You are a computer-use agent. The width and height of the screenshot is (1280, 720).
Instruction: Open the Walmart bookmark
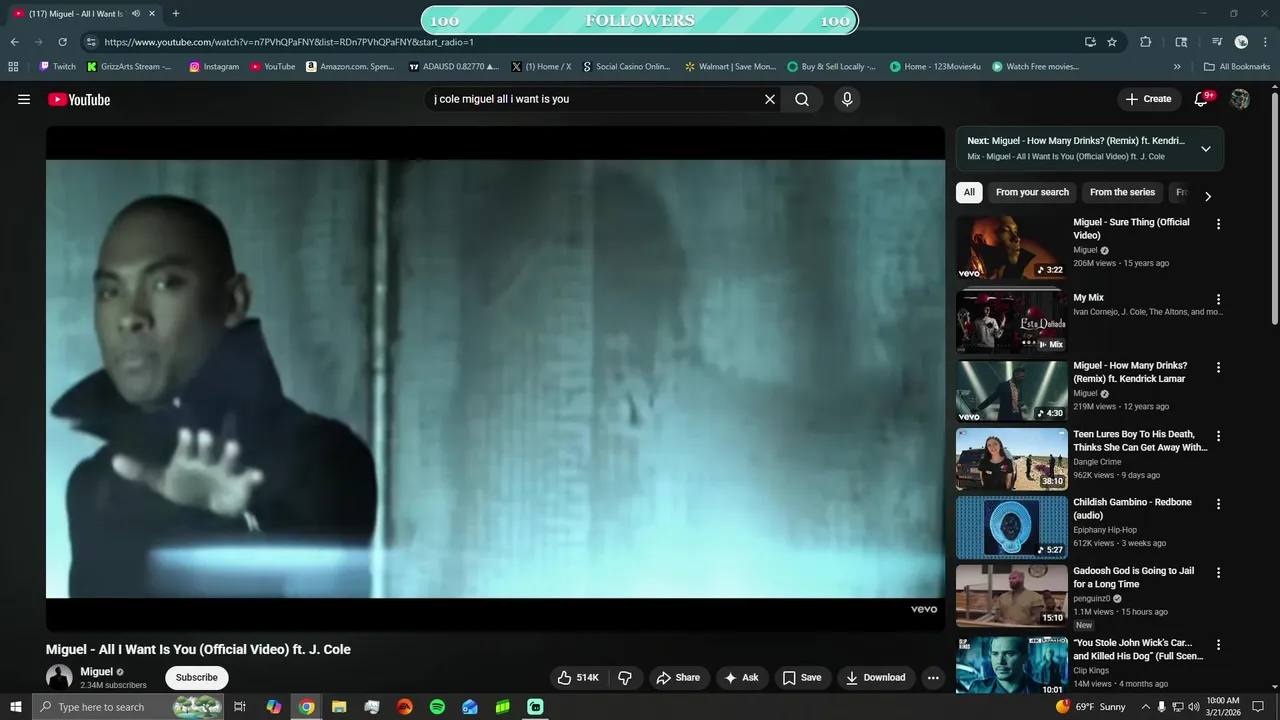(x=730, y=67)
